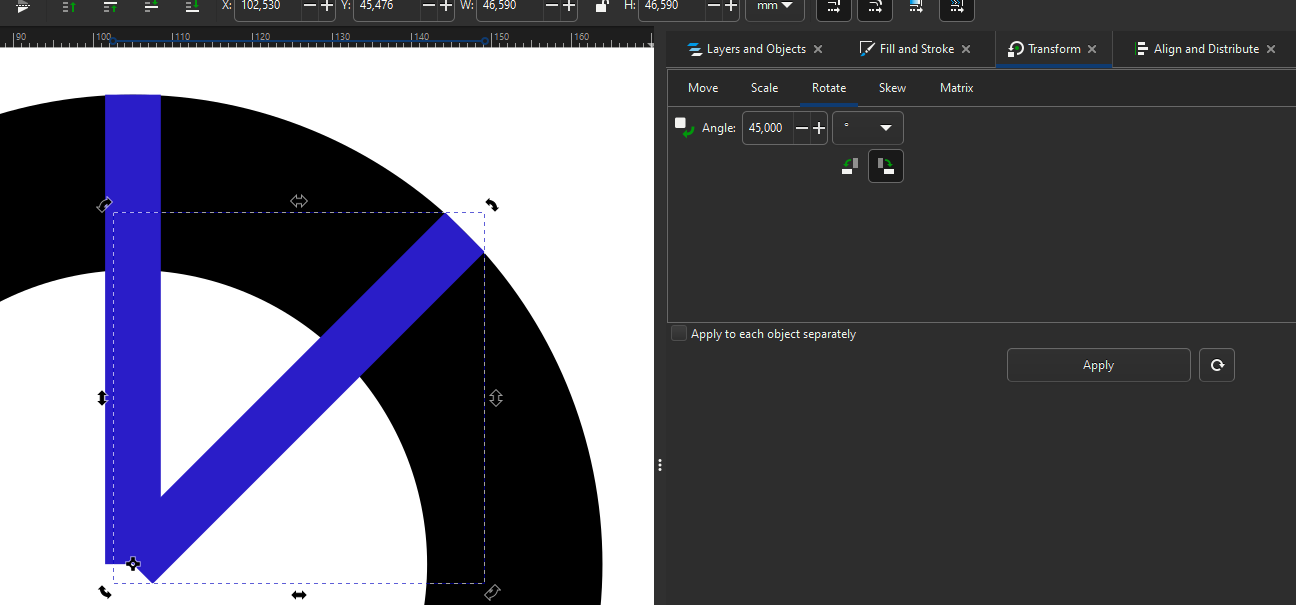Click raise selection one step icon
The image size is (1296, 605).
pyautogui.click(x=111, y=6)
